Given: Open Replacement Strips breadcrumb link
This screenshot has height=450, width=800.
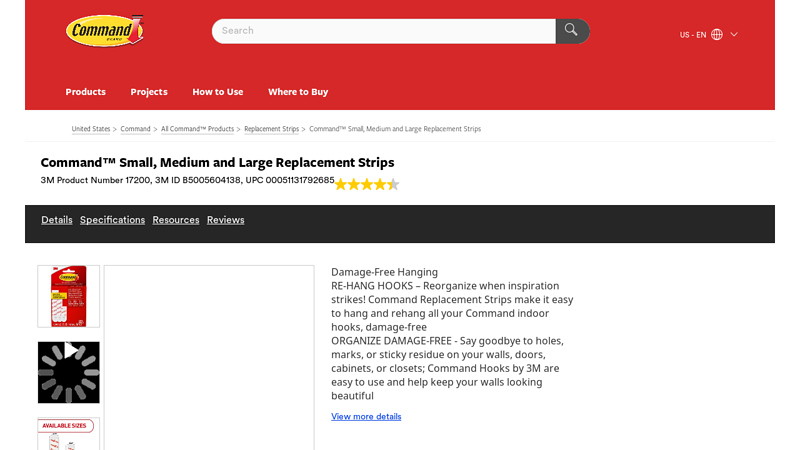Looking at the screenshot, I should 271,129.
